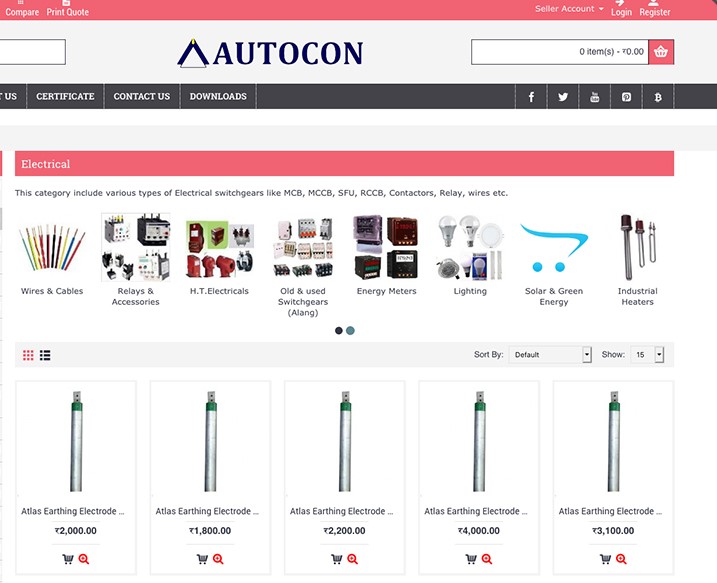The image size is (717, 583).
Task: Open Pinterest social link icon
Action: [626, 96]
